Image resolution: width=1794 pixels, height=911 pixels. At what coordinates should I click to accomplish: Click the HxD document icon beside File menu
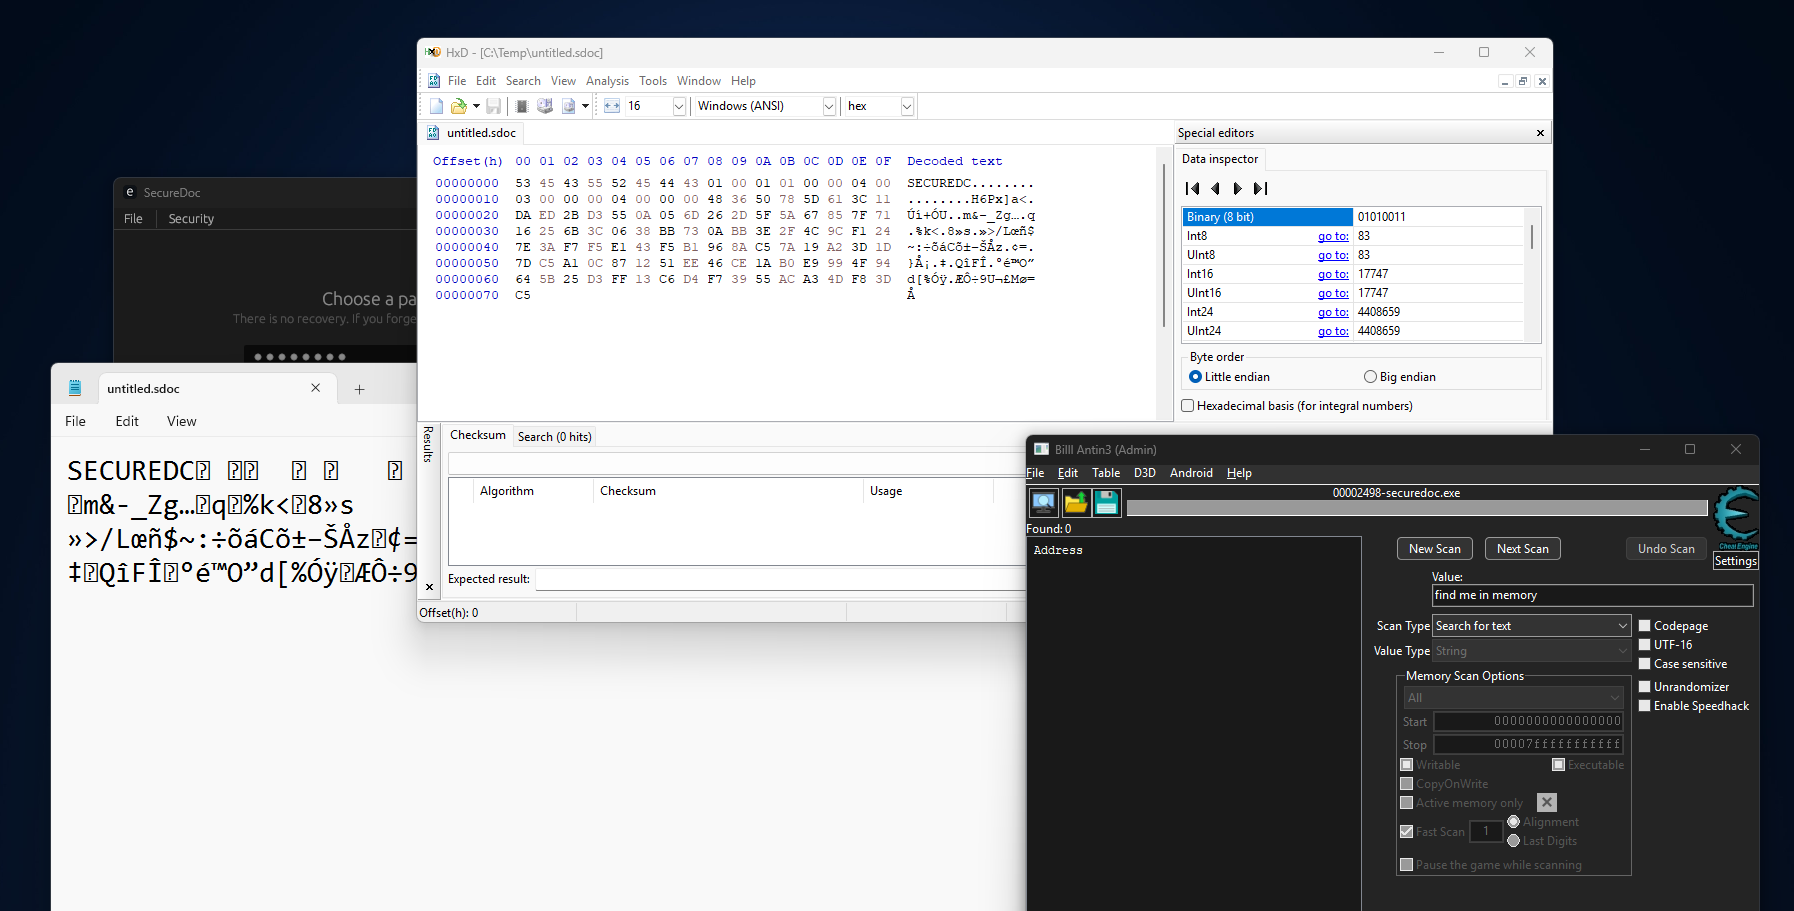(434, 81)
